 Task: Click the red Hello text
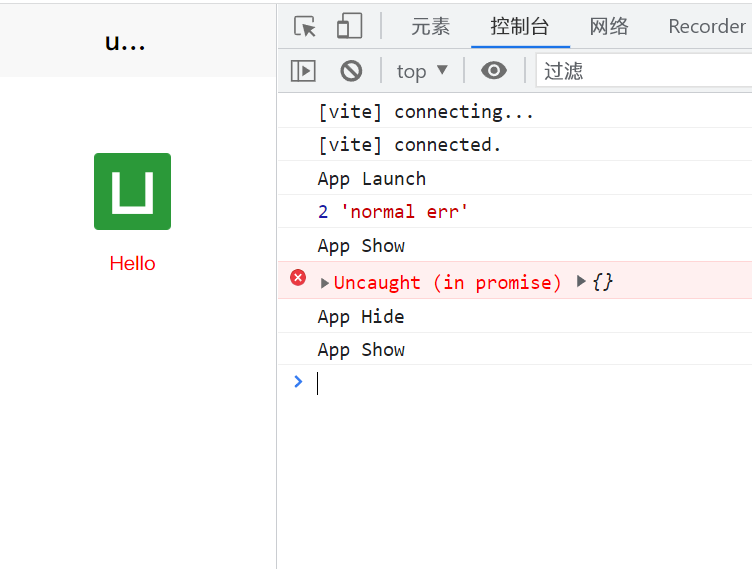tap(132, 263)
